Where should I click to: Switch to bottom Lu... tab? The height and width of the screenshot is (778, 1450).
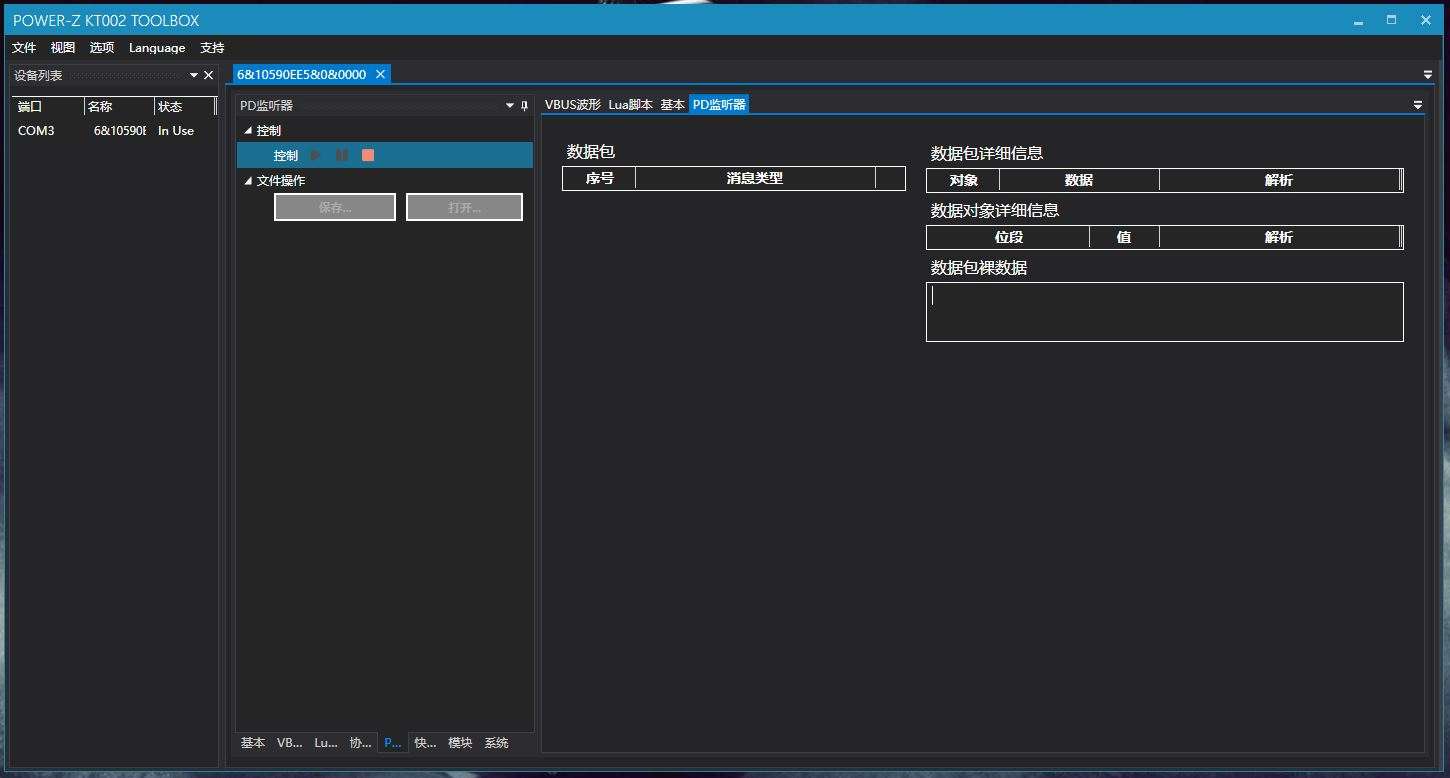[x=326, y=743]
